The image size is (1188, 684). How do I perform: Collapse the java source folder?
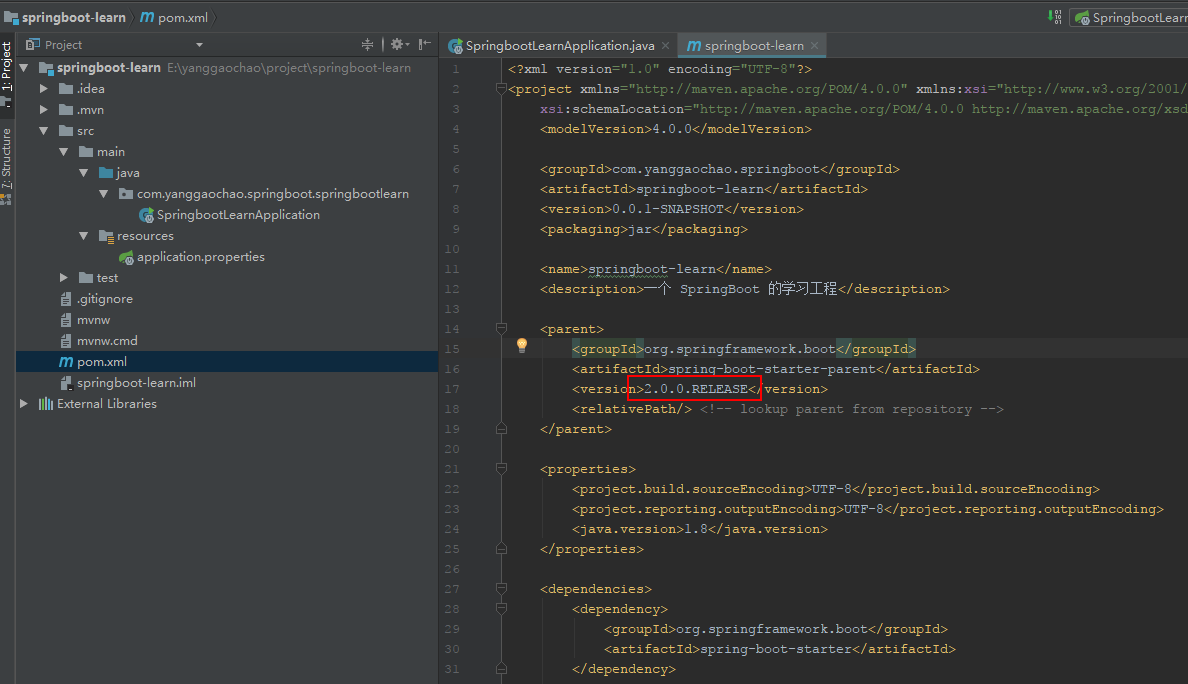(x=83, y=173)
